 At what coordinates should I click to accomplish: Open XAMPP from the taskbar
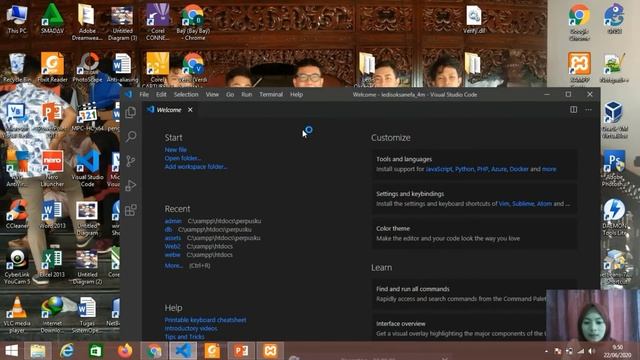pos(271,351)
